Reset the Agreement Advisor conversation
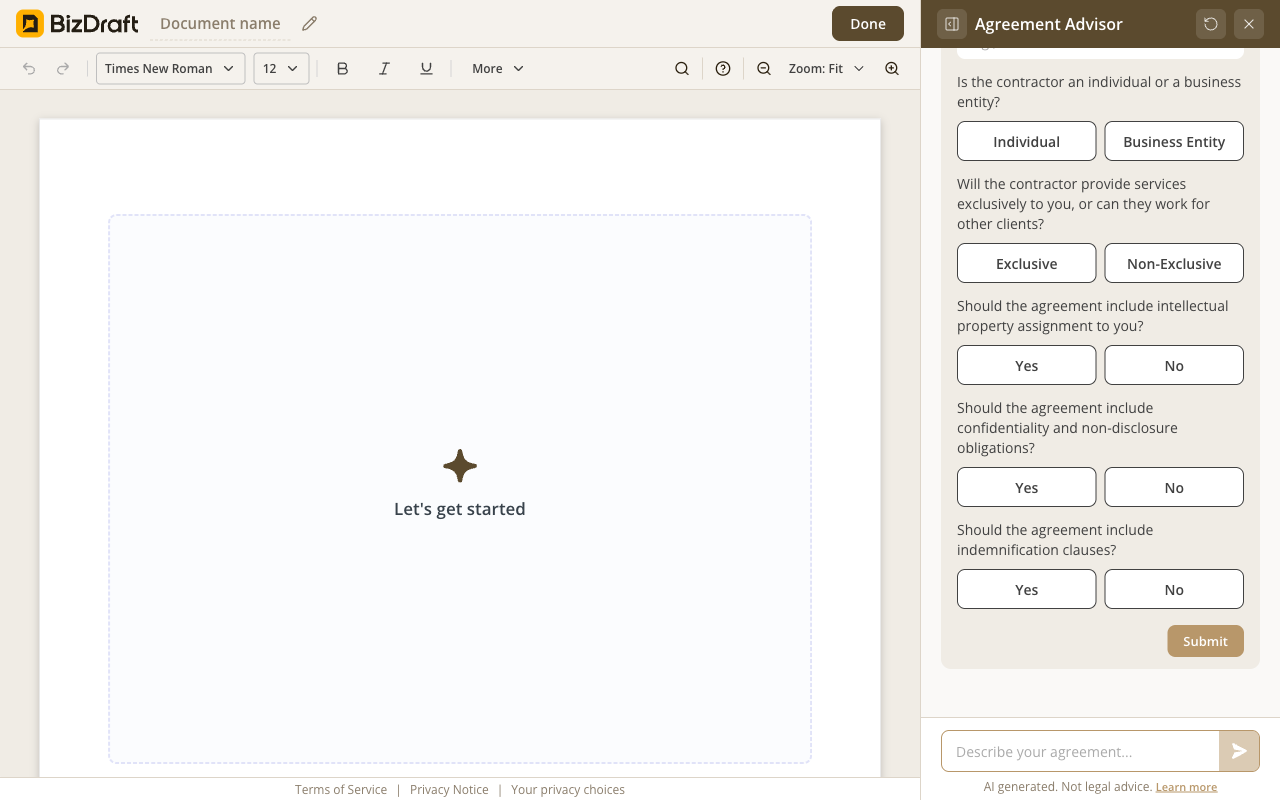The width and height of the screenshot is (1280, 800). [x=1211, y=24]
